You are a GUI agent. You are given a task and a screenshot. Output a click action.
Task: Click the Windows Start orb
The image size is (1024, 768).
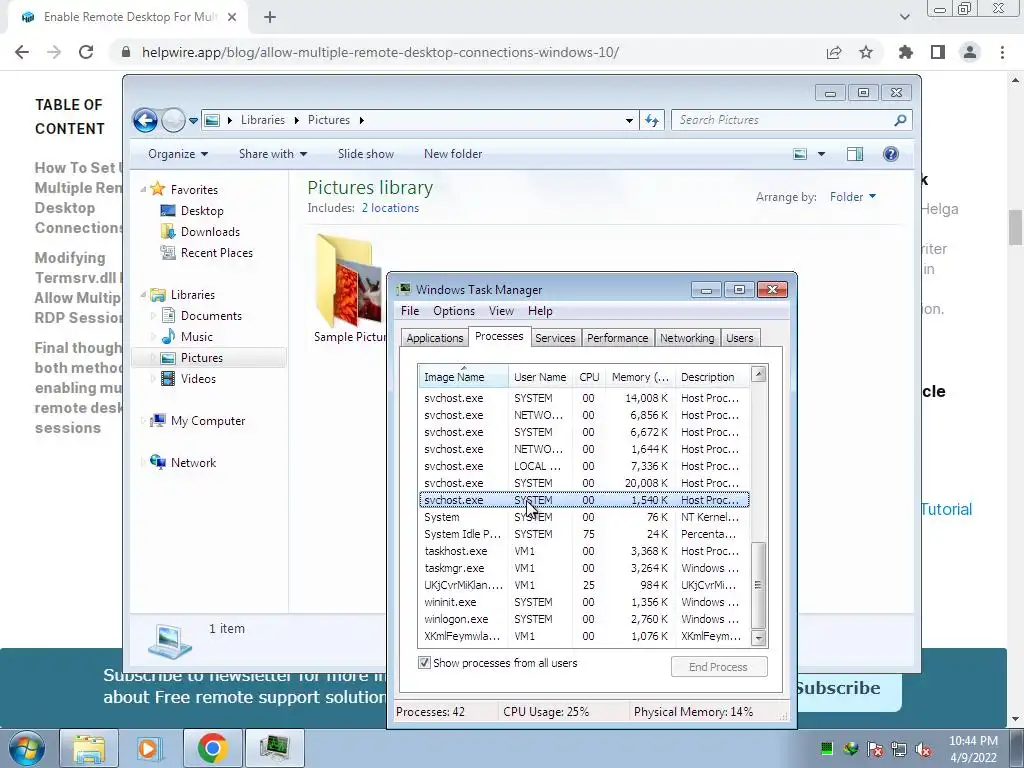coord(26,748)
